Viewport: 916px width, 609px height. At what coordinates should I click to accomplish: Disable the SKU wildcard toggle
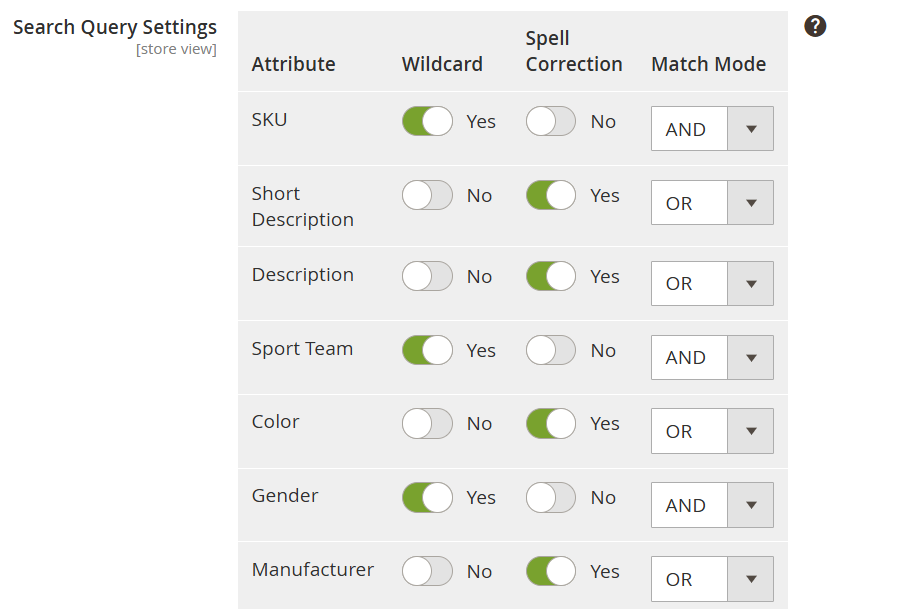[427, 122]
